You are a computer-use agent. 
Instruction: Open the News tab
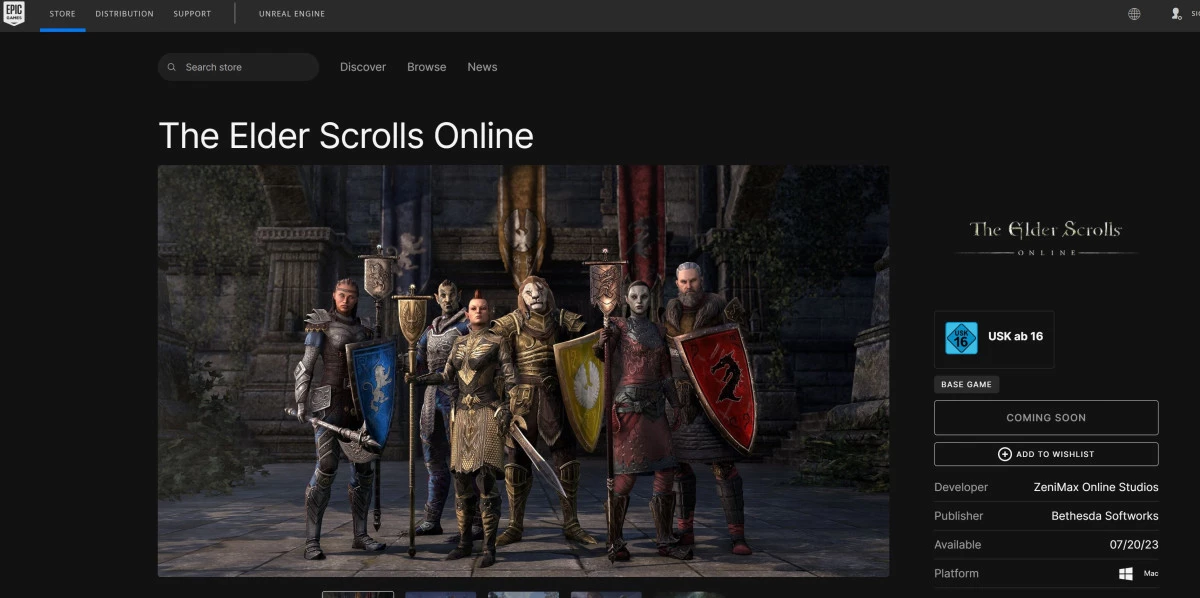point(482,67)
